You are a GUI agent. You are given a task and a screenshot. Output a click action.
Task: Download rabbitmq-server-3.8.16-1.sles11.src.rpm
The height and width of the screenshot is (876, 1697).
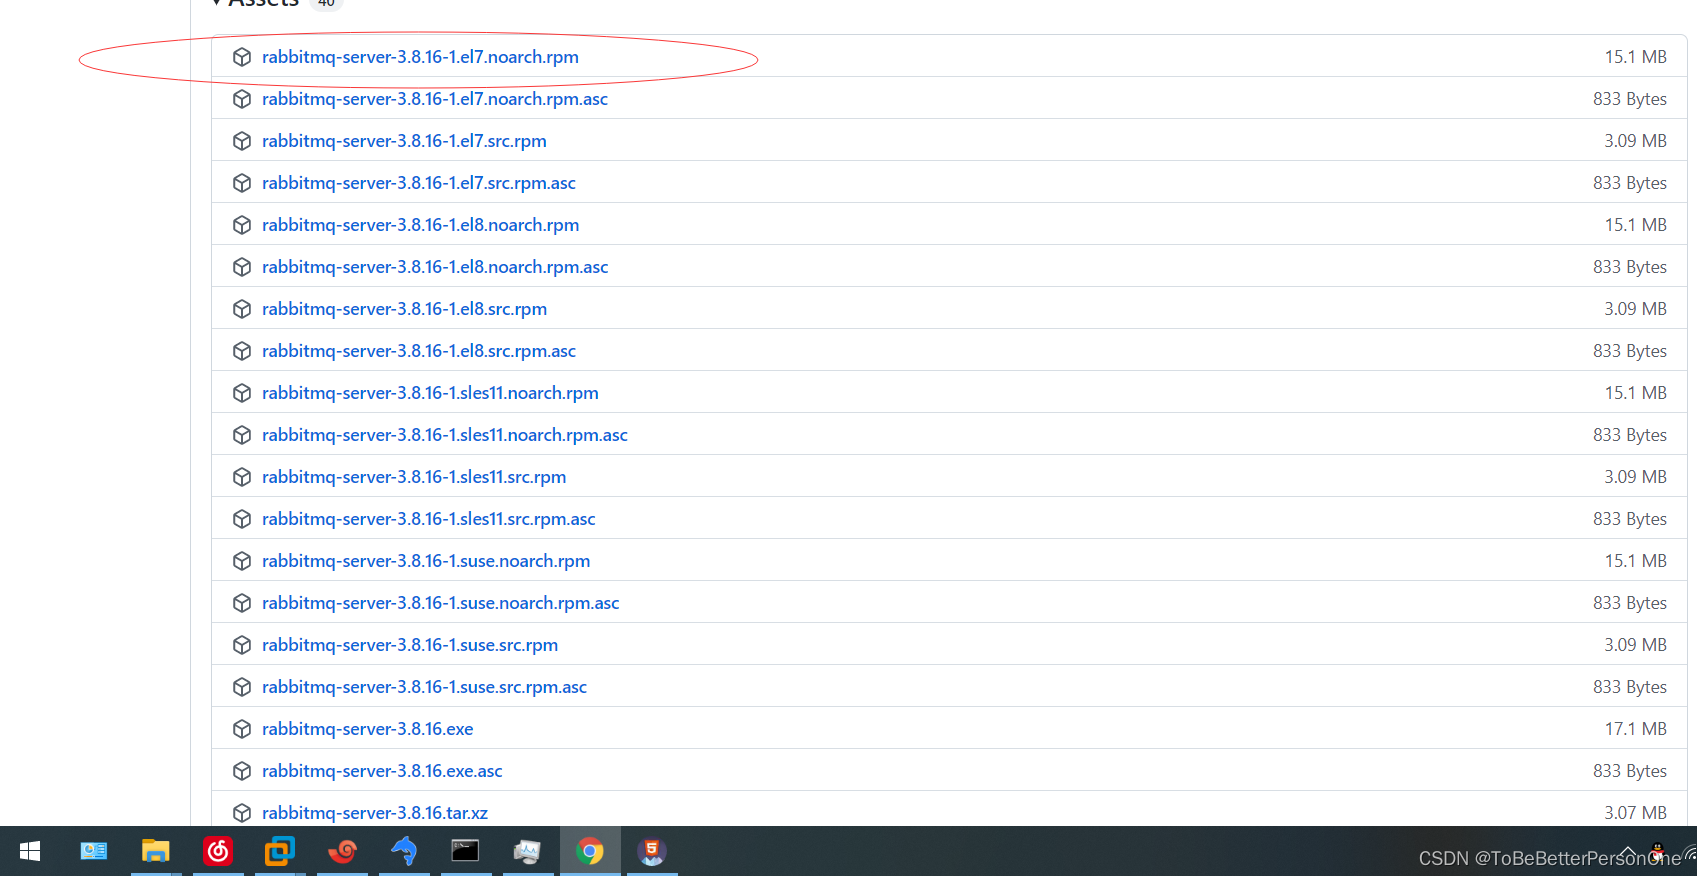(414, 477)
